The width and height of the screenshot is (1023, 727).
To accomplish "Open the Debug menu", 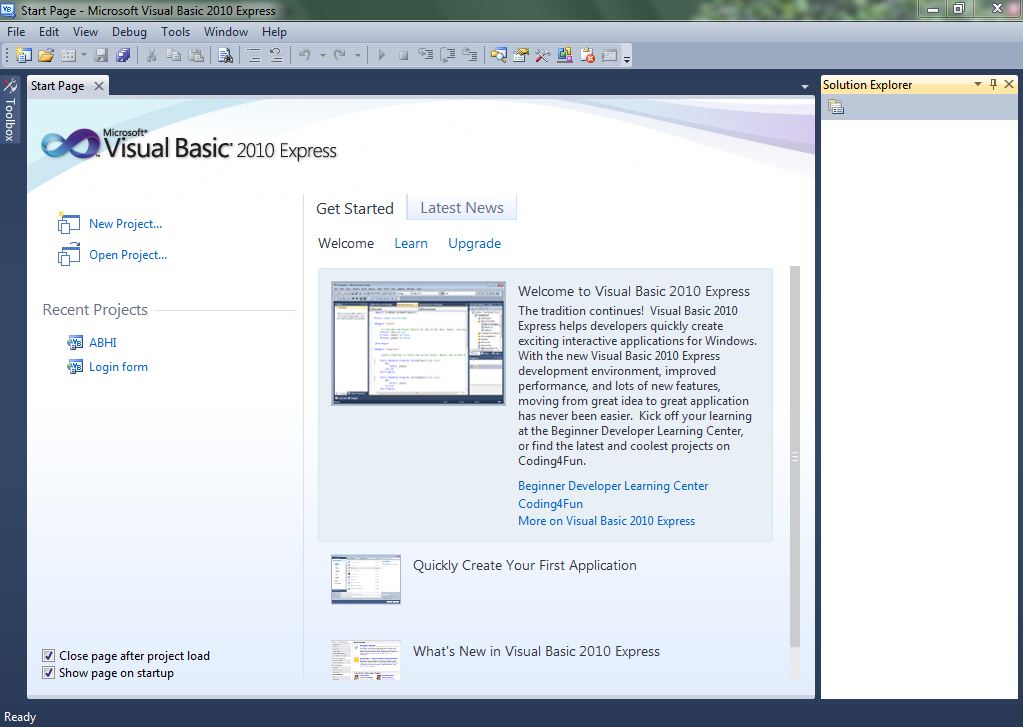I will pyautogui.click(x=129, y=31).
